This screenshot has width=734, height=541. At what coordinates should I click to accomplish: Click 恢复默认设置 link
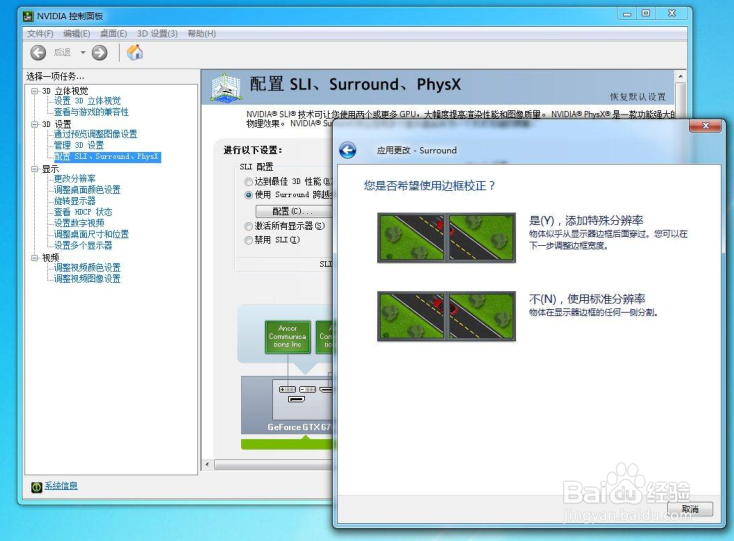(638, 97)
